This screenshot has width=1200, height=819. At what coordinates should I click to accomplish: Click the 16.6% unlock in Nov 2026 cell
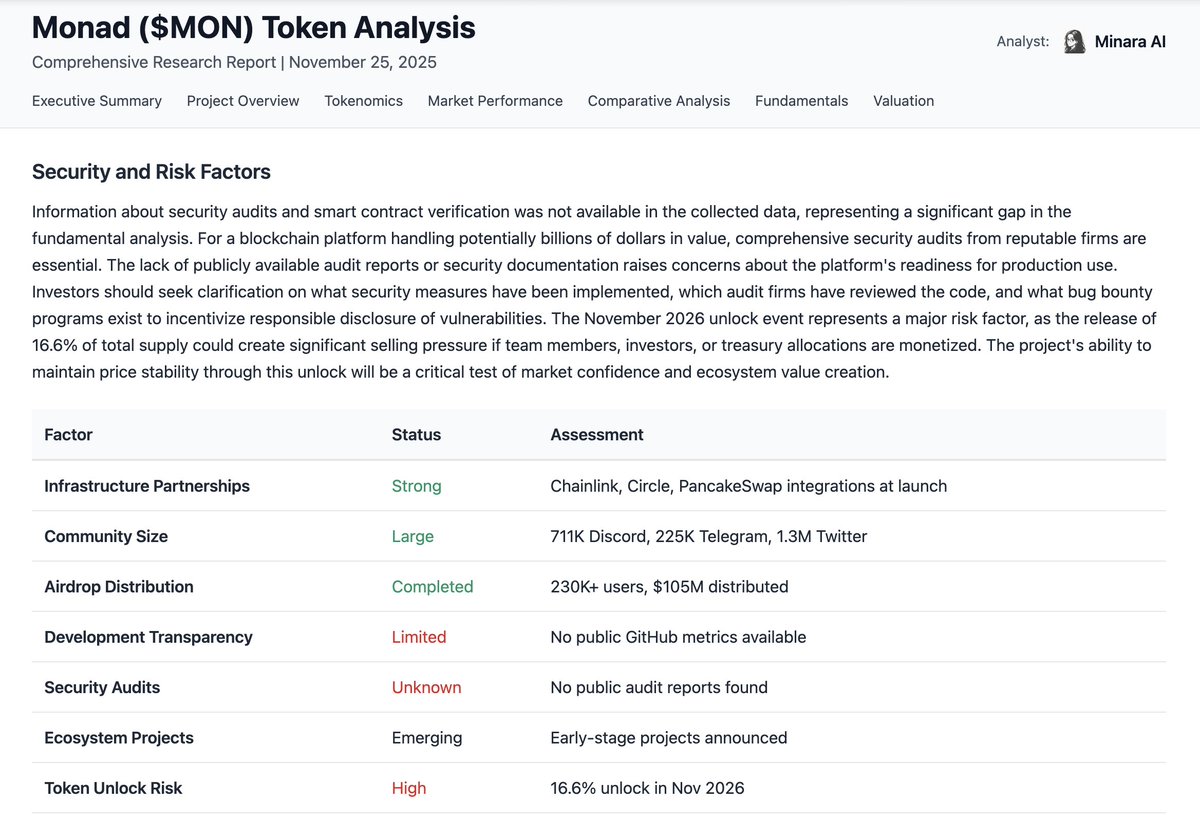(647, 788)
